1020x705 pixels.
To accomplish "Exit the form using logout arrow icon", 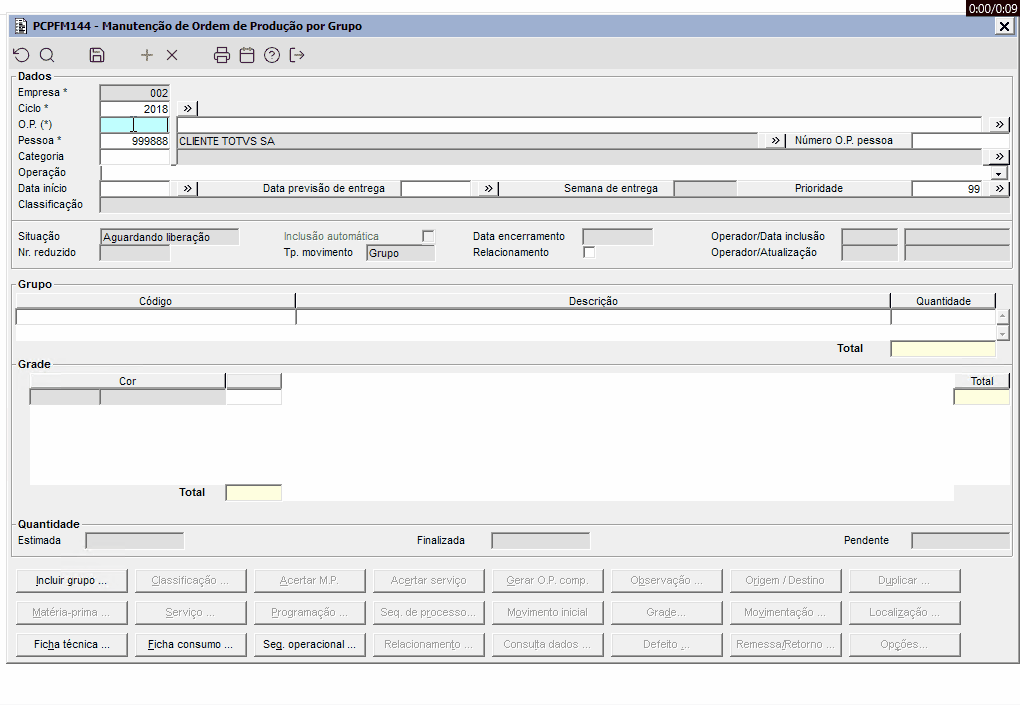I will 297,55.
